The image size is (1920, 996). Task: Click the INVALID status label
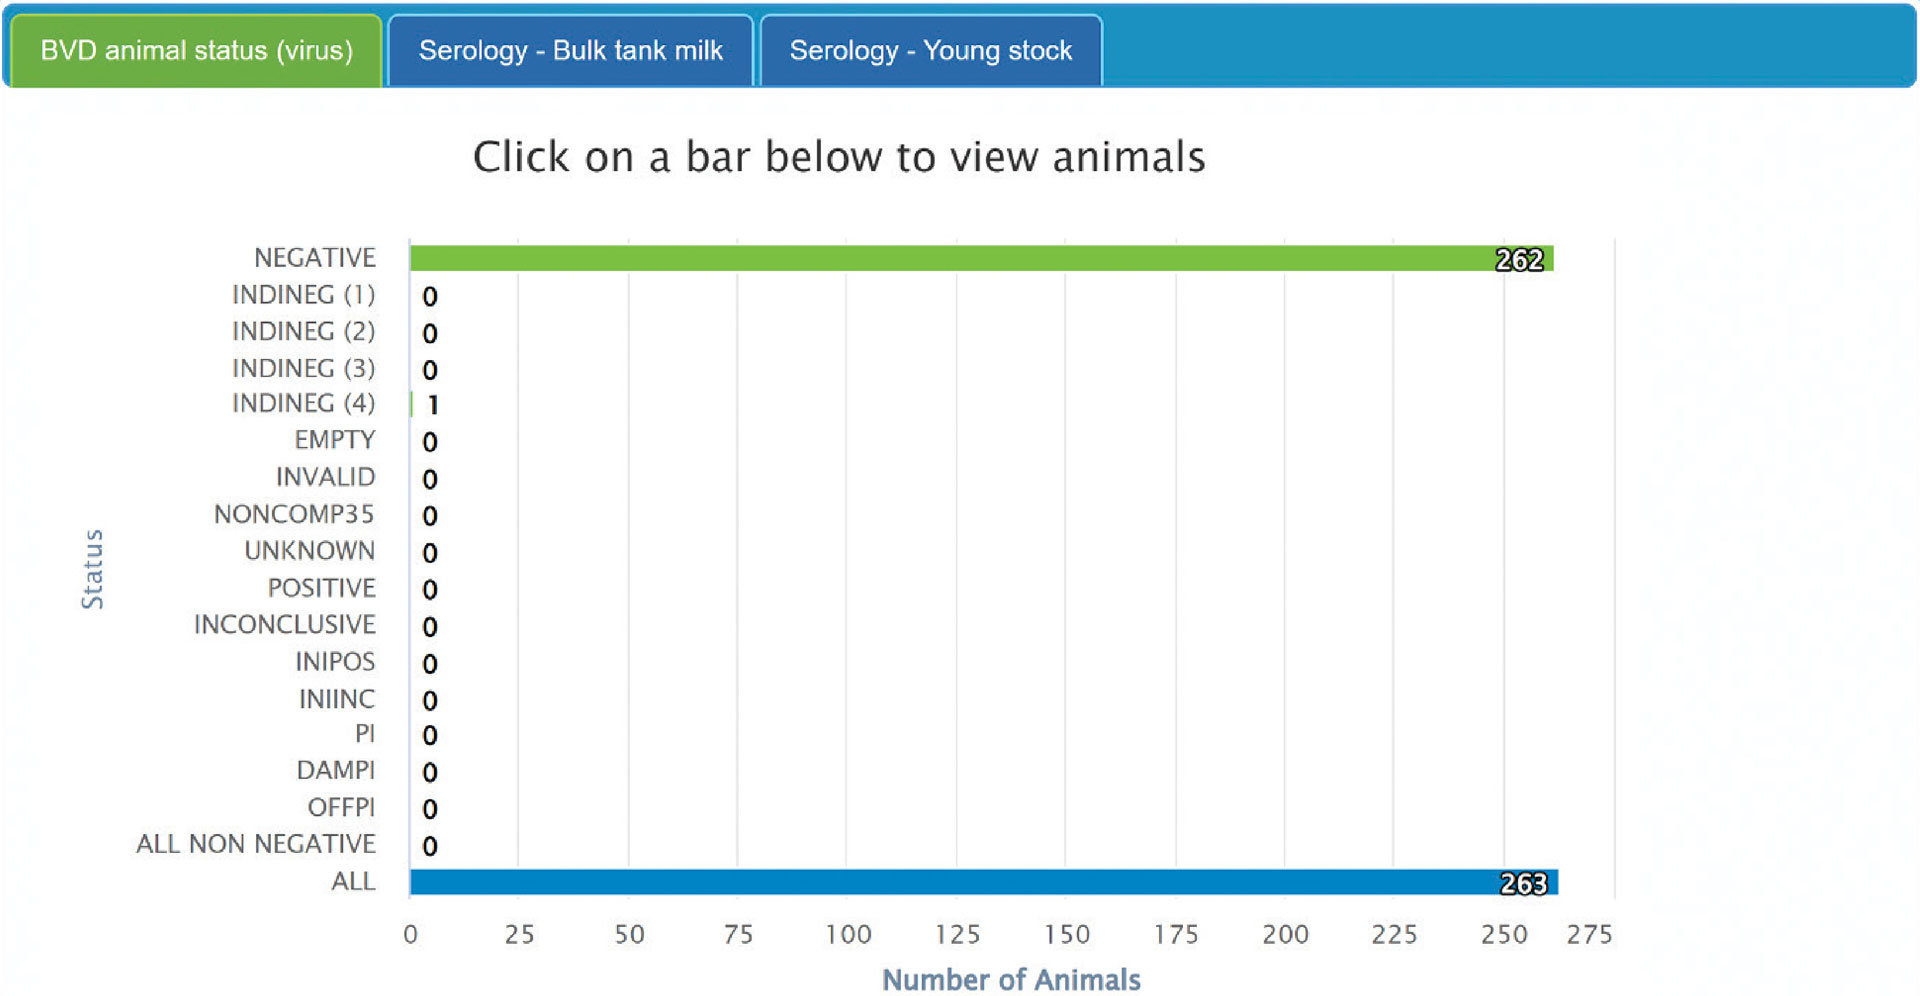point(325,477)
